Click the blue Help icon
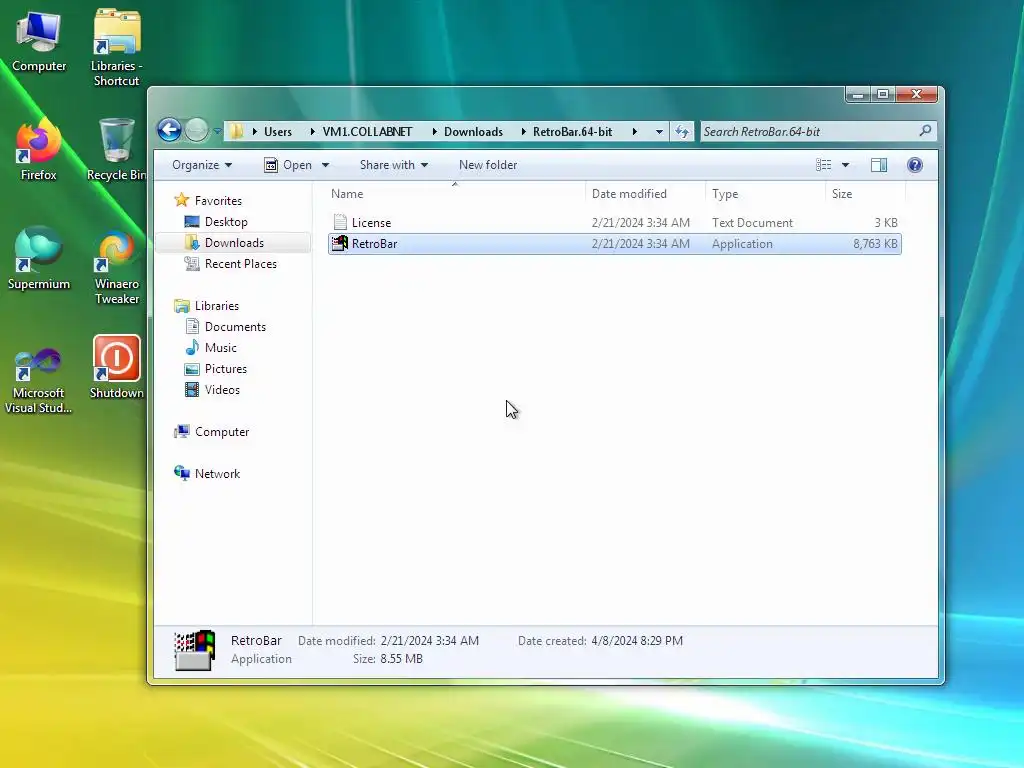 (x=915, y=165)
